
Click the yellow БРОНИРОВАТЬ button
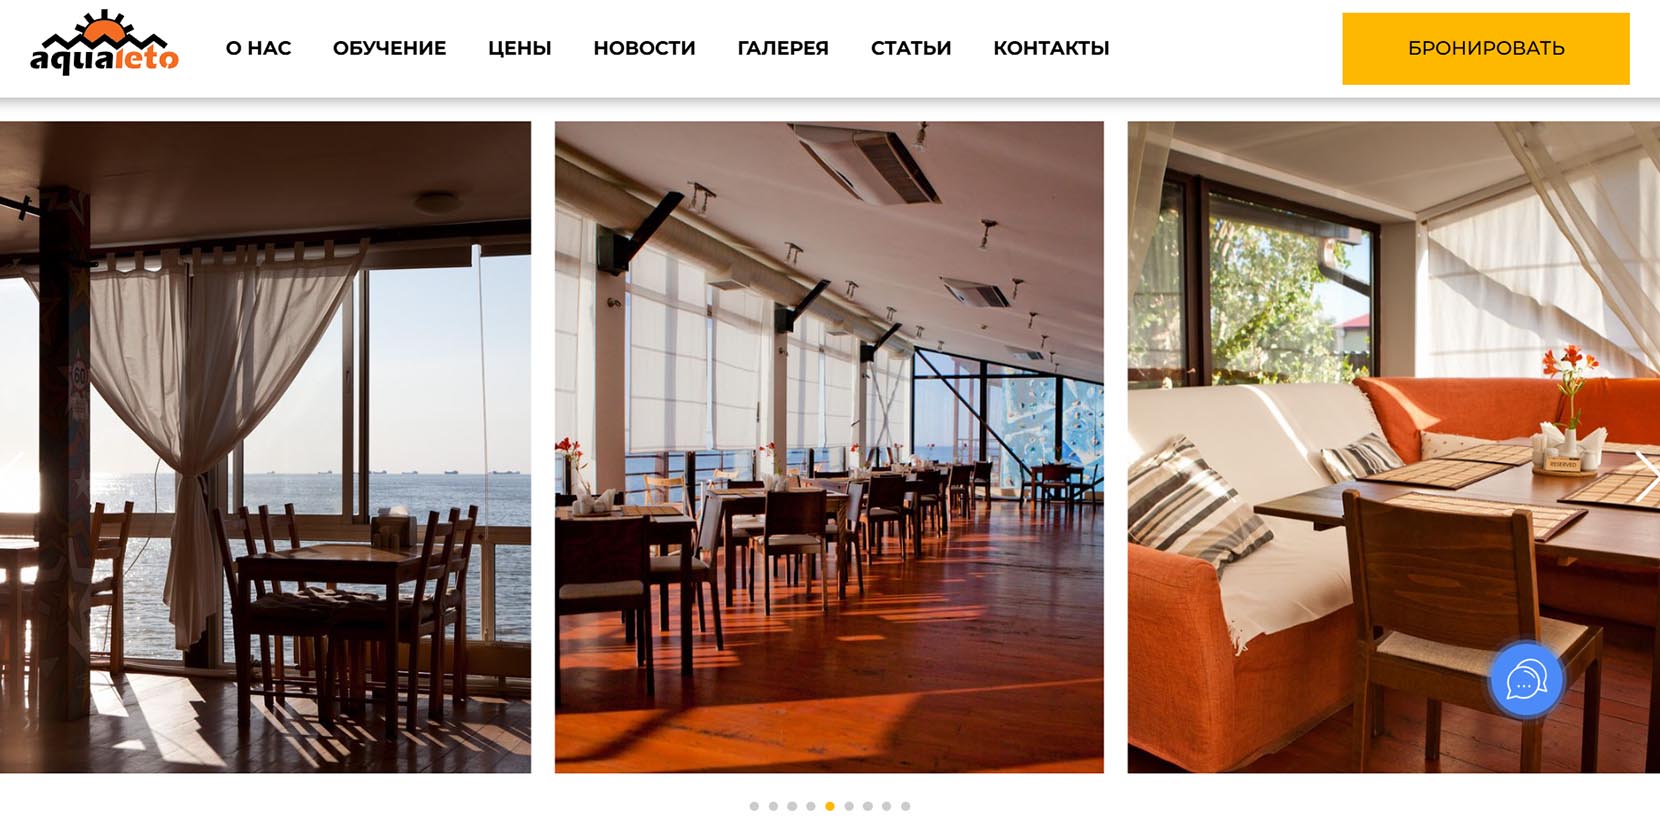pyautogui.click(x=1485, y=48)
